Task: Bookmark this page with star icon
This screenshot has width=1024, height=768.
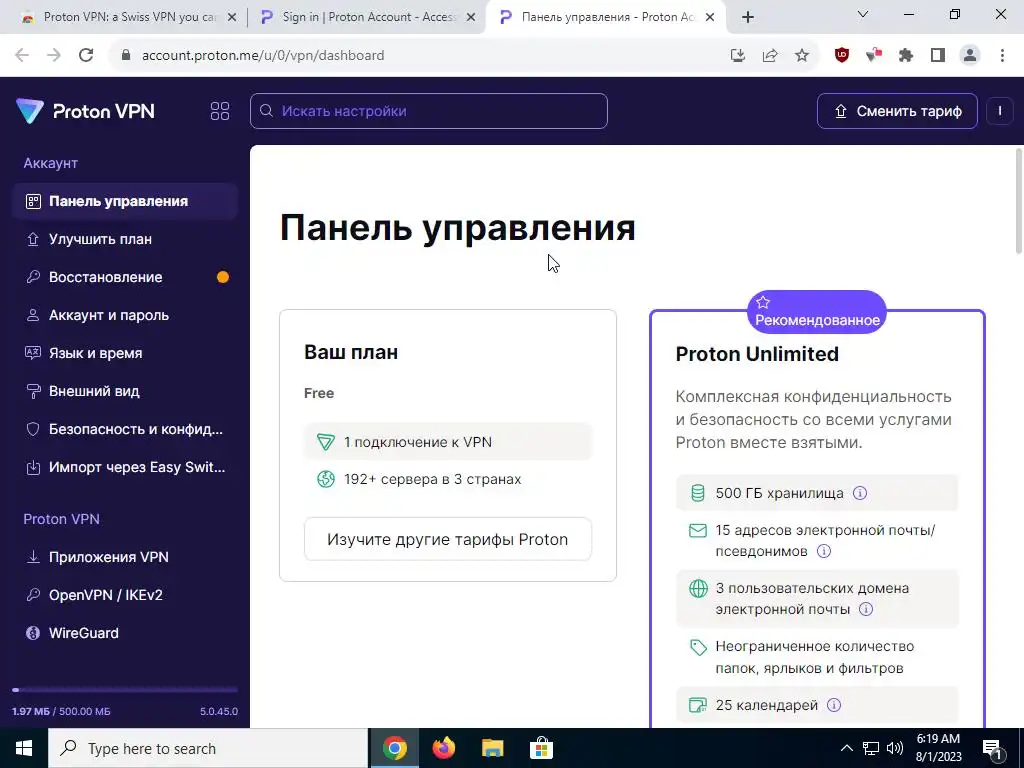Action: [x=802, y=56]
